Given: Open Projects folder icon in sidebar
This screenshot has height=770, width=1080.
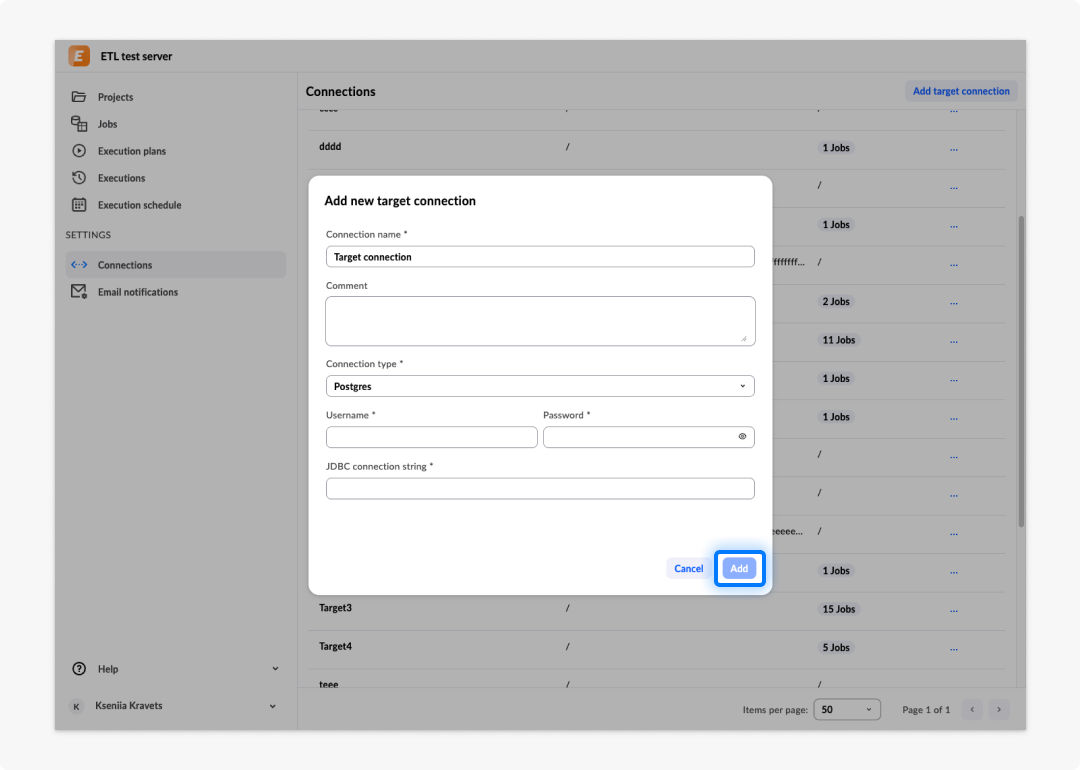Looking at the screenshot, I should click(79, 96).
